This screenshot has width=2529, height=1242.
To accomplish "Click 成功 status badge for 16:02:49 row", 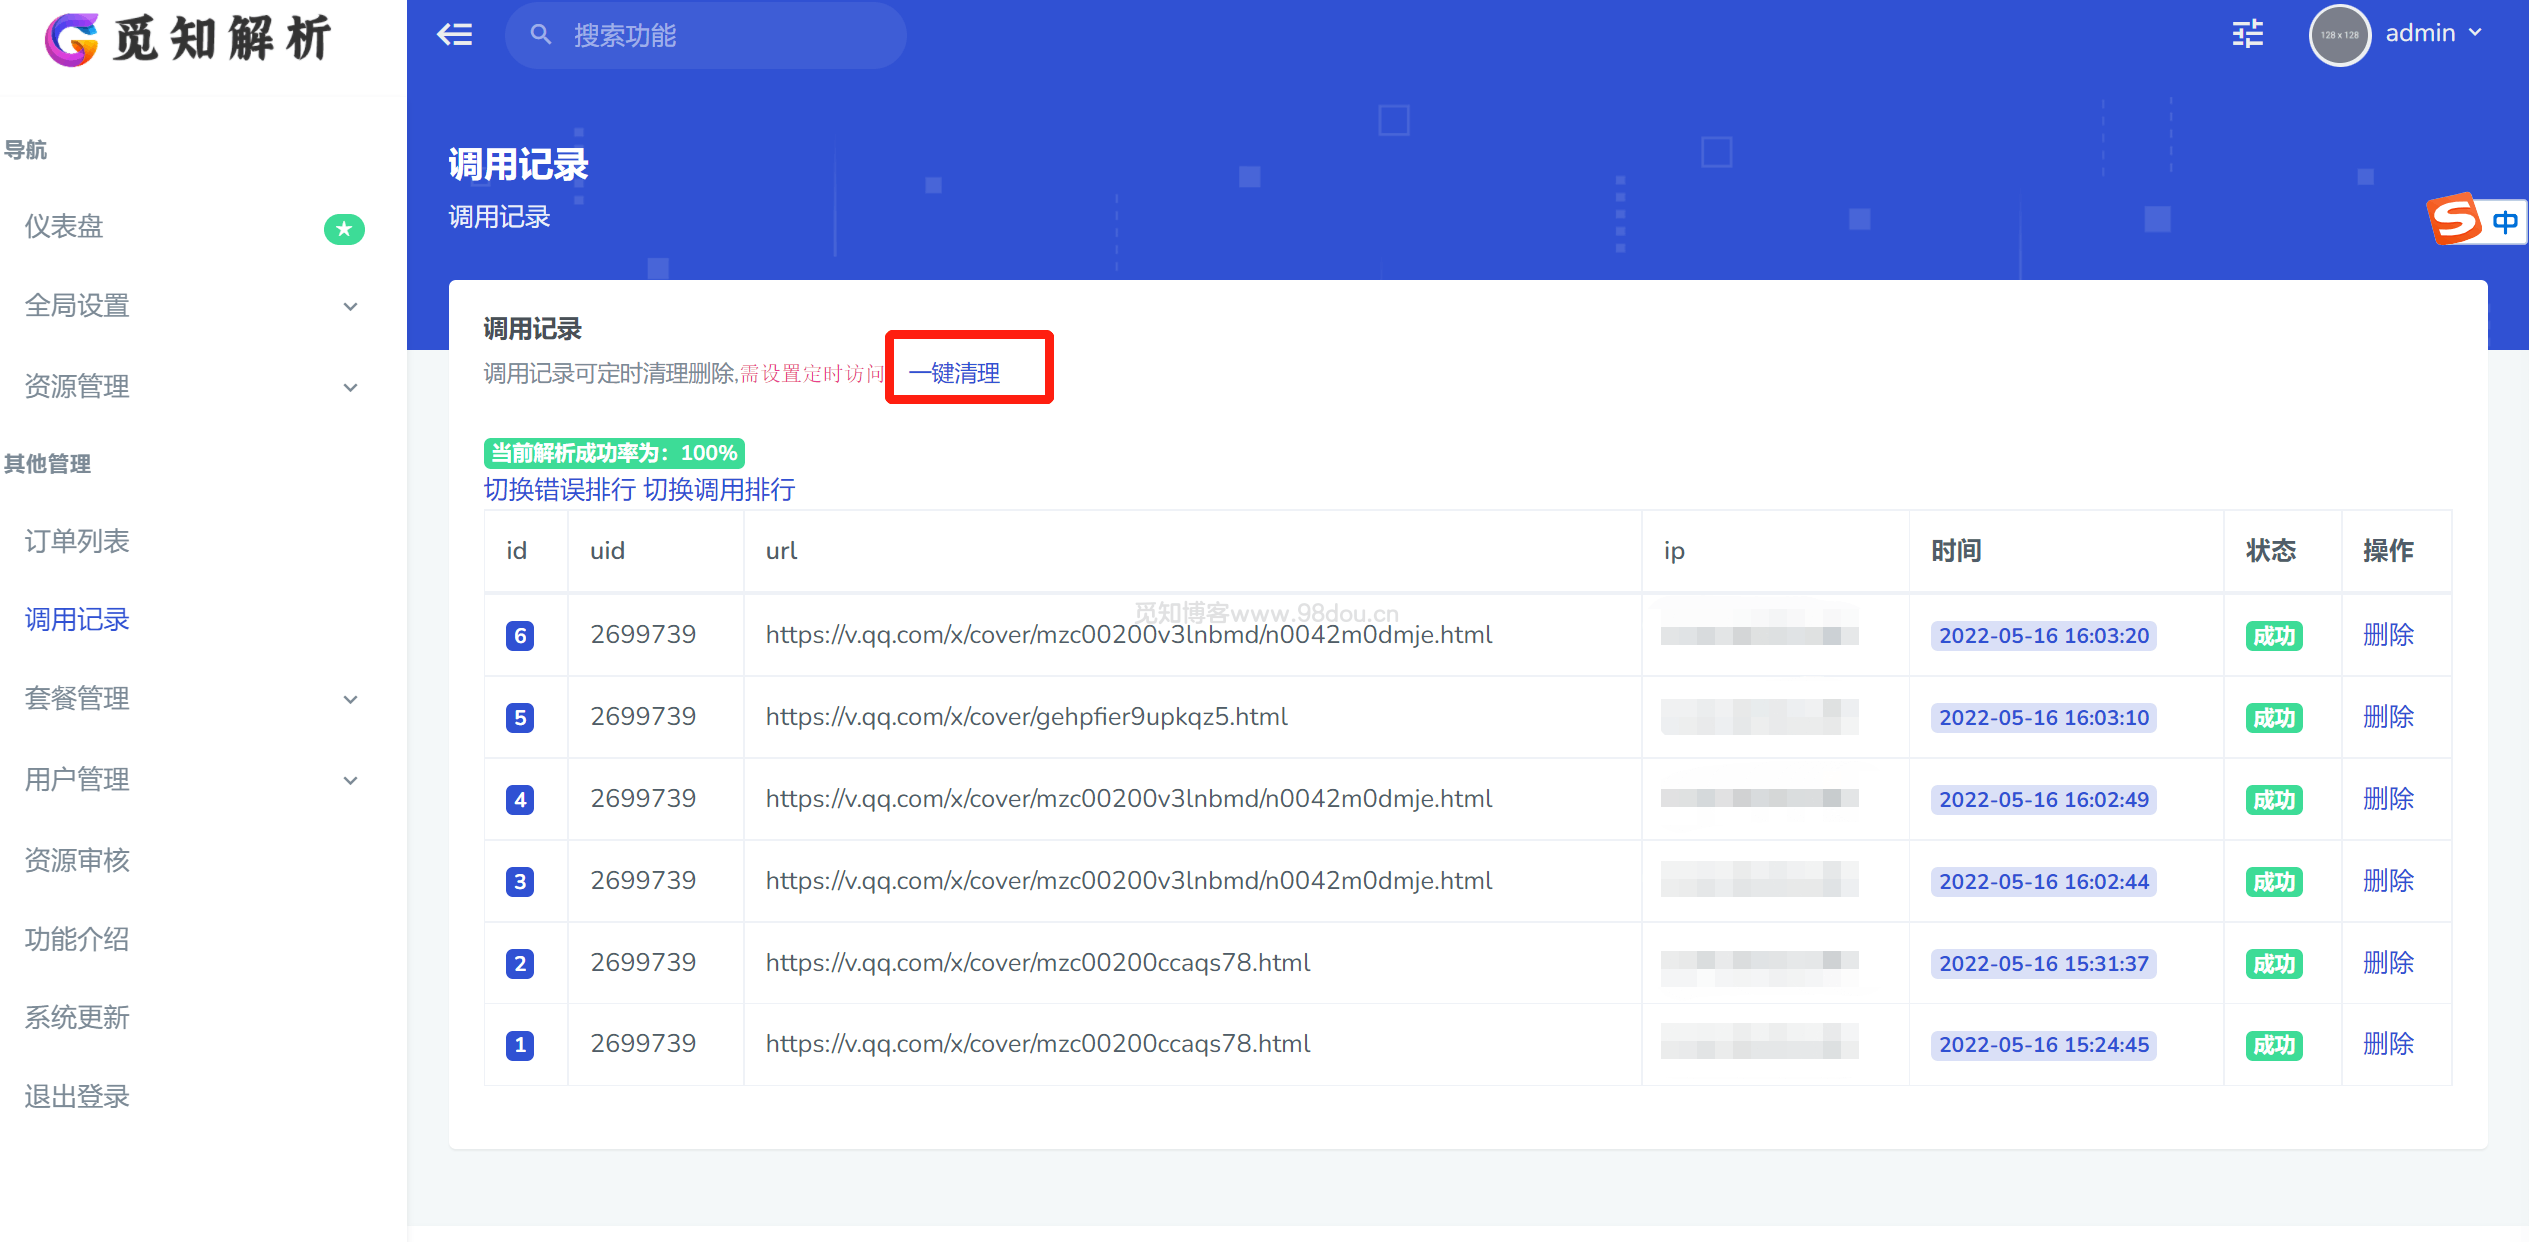I will pyautogui.click(x=2274, y=800).
